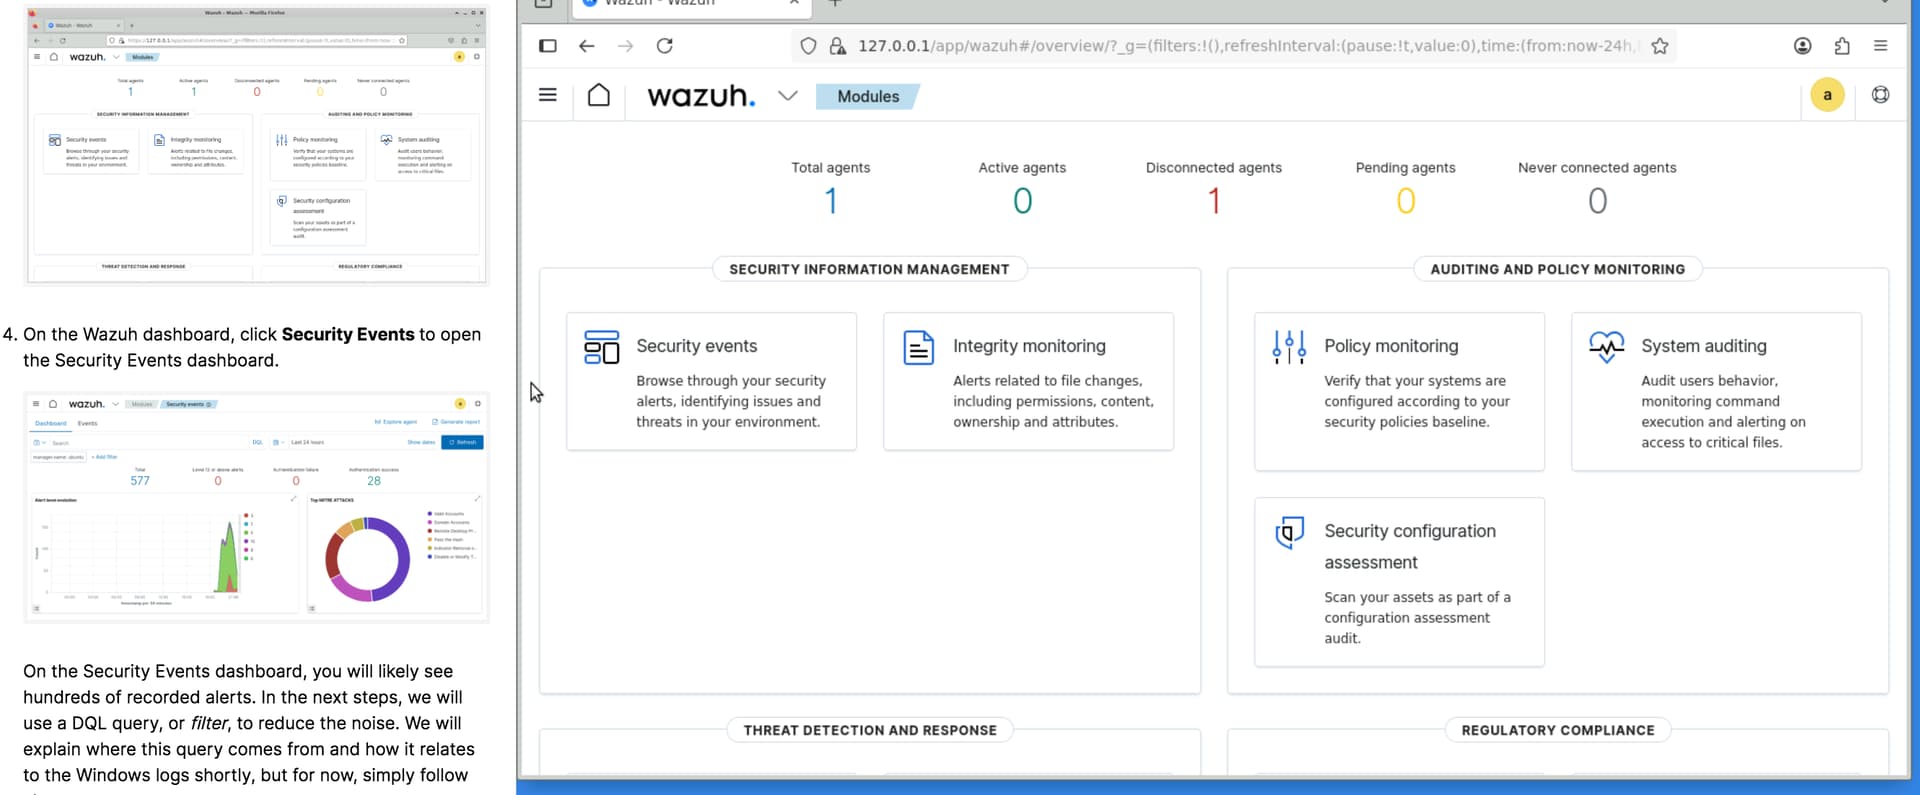Bookmark this page with the star

pos(1660,46)
